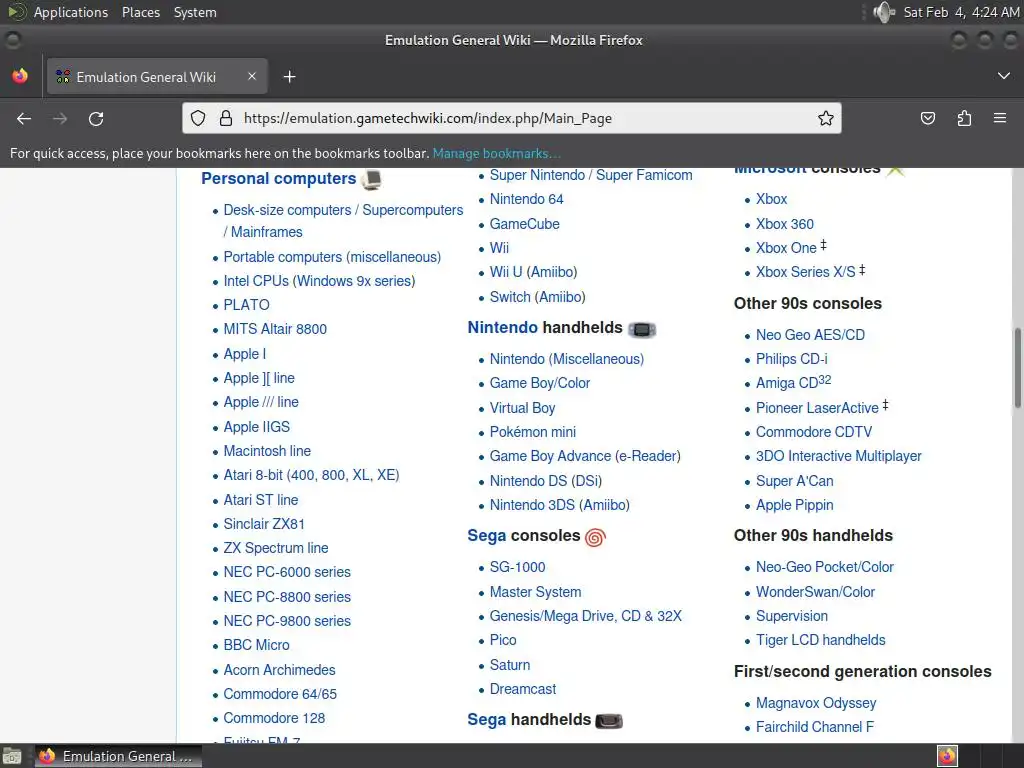Image resolution: width=1024 pixels, height=768 pixels.
Task: Open the Apple IIGS link
Action: tap(257, 427)
